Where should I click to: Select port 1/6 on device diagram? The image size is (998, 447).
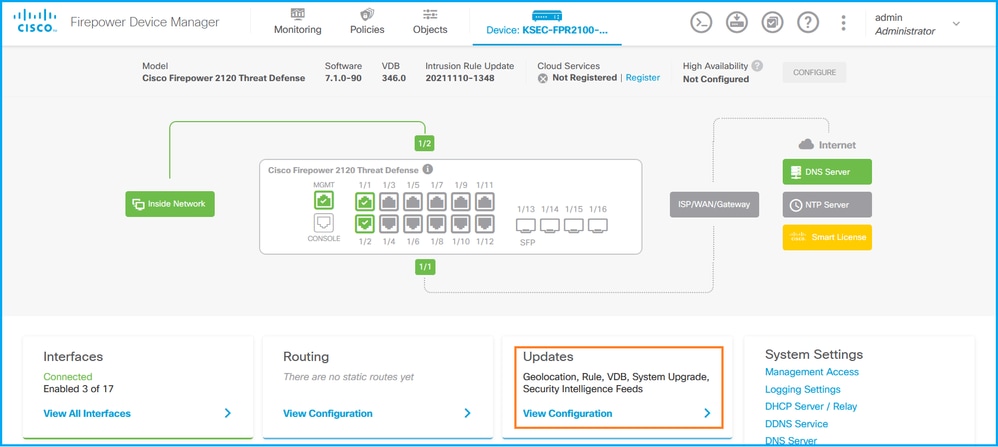[x=413, y=224]
